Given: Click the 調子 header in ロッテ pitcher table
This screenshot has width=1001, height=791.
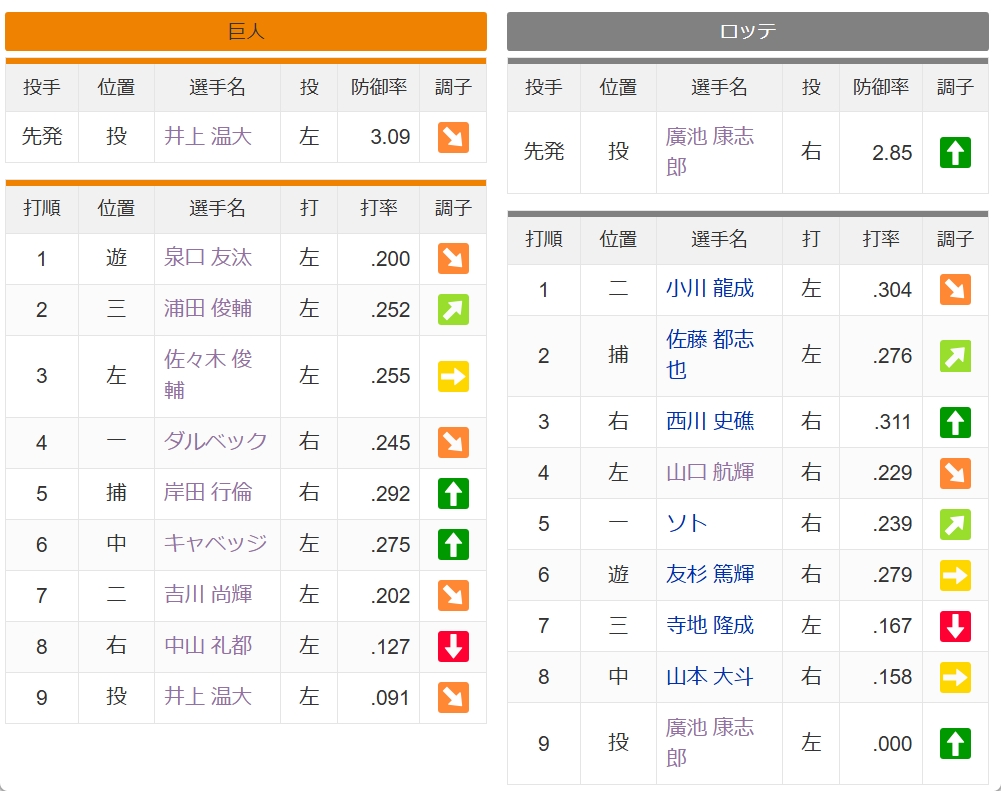Looking at the screenshot, I should point(955,87).
